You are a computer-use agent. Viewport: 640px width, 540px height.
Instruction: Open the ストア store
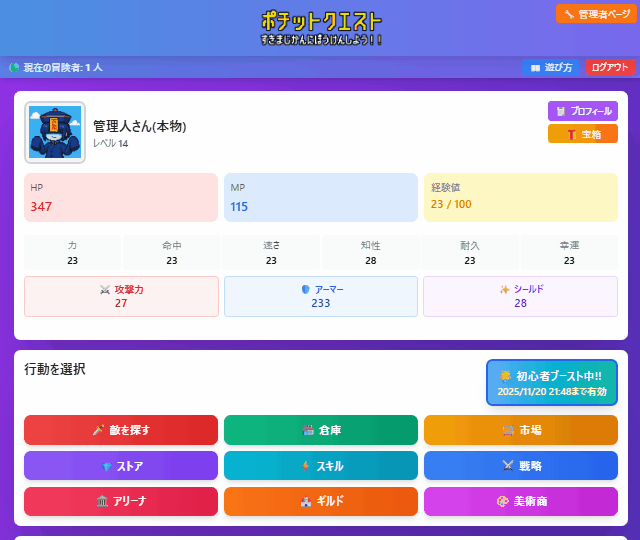121,466
